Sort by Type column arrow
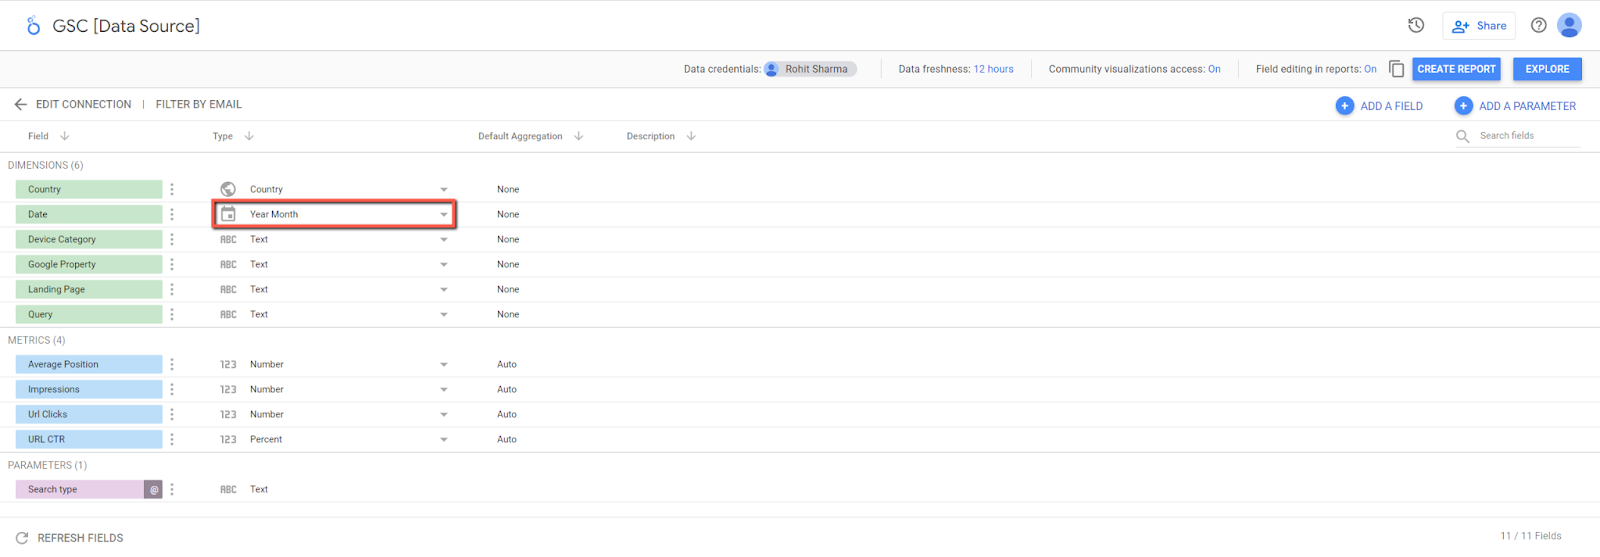This screenshot has height=557, width=1600. coord(249,136)
